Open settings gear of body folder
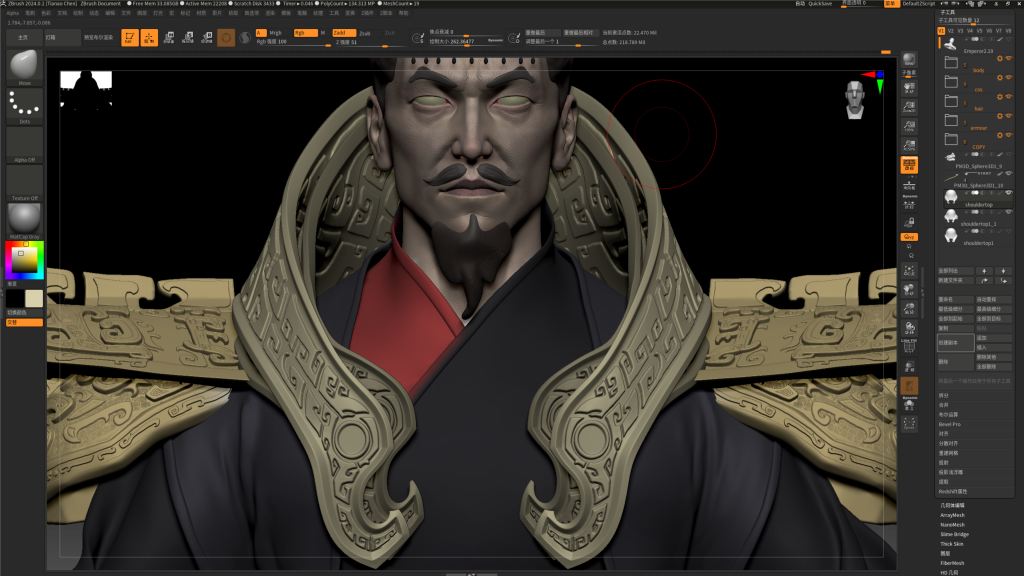Viewport: 1024px width, 576px height. 1000,59
